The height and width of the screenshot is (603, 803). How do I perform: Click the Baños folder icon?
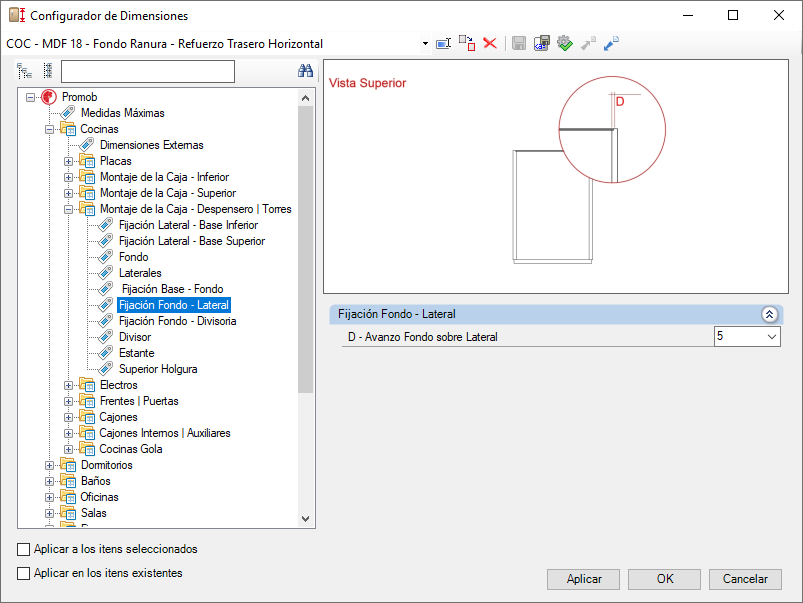[x=68, y=481]
